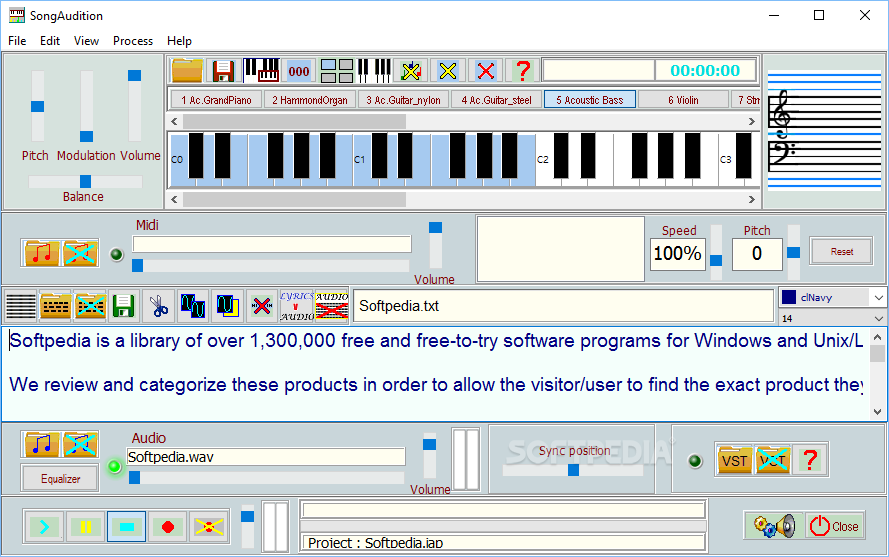Close lyrics file with crossed text folder
The height and width of the screenshot is (557, 889).
point(90,306)
